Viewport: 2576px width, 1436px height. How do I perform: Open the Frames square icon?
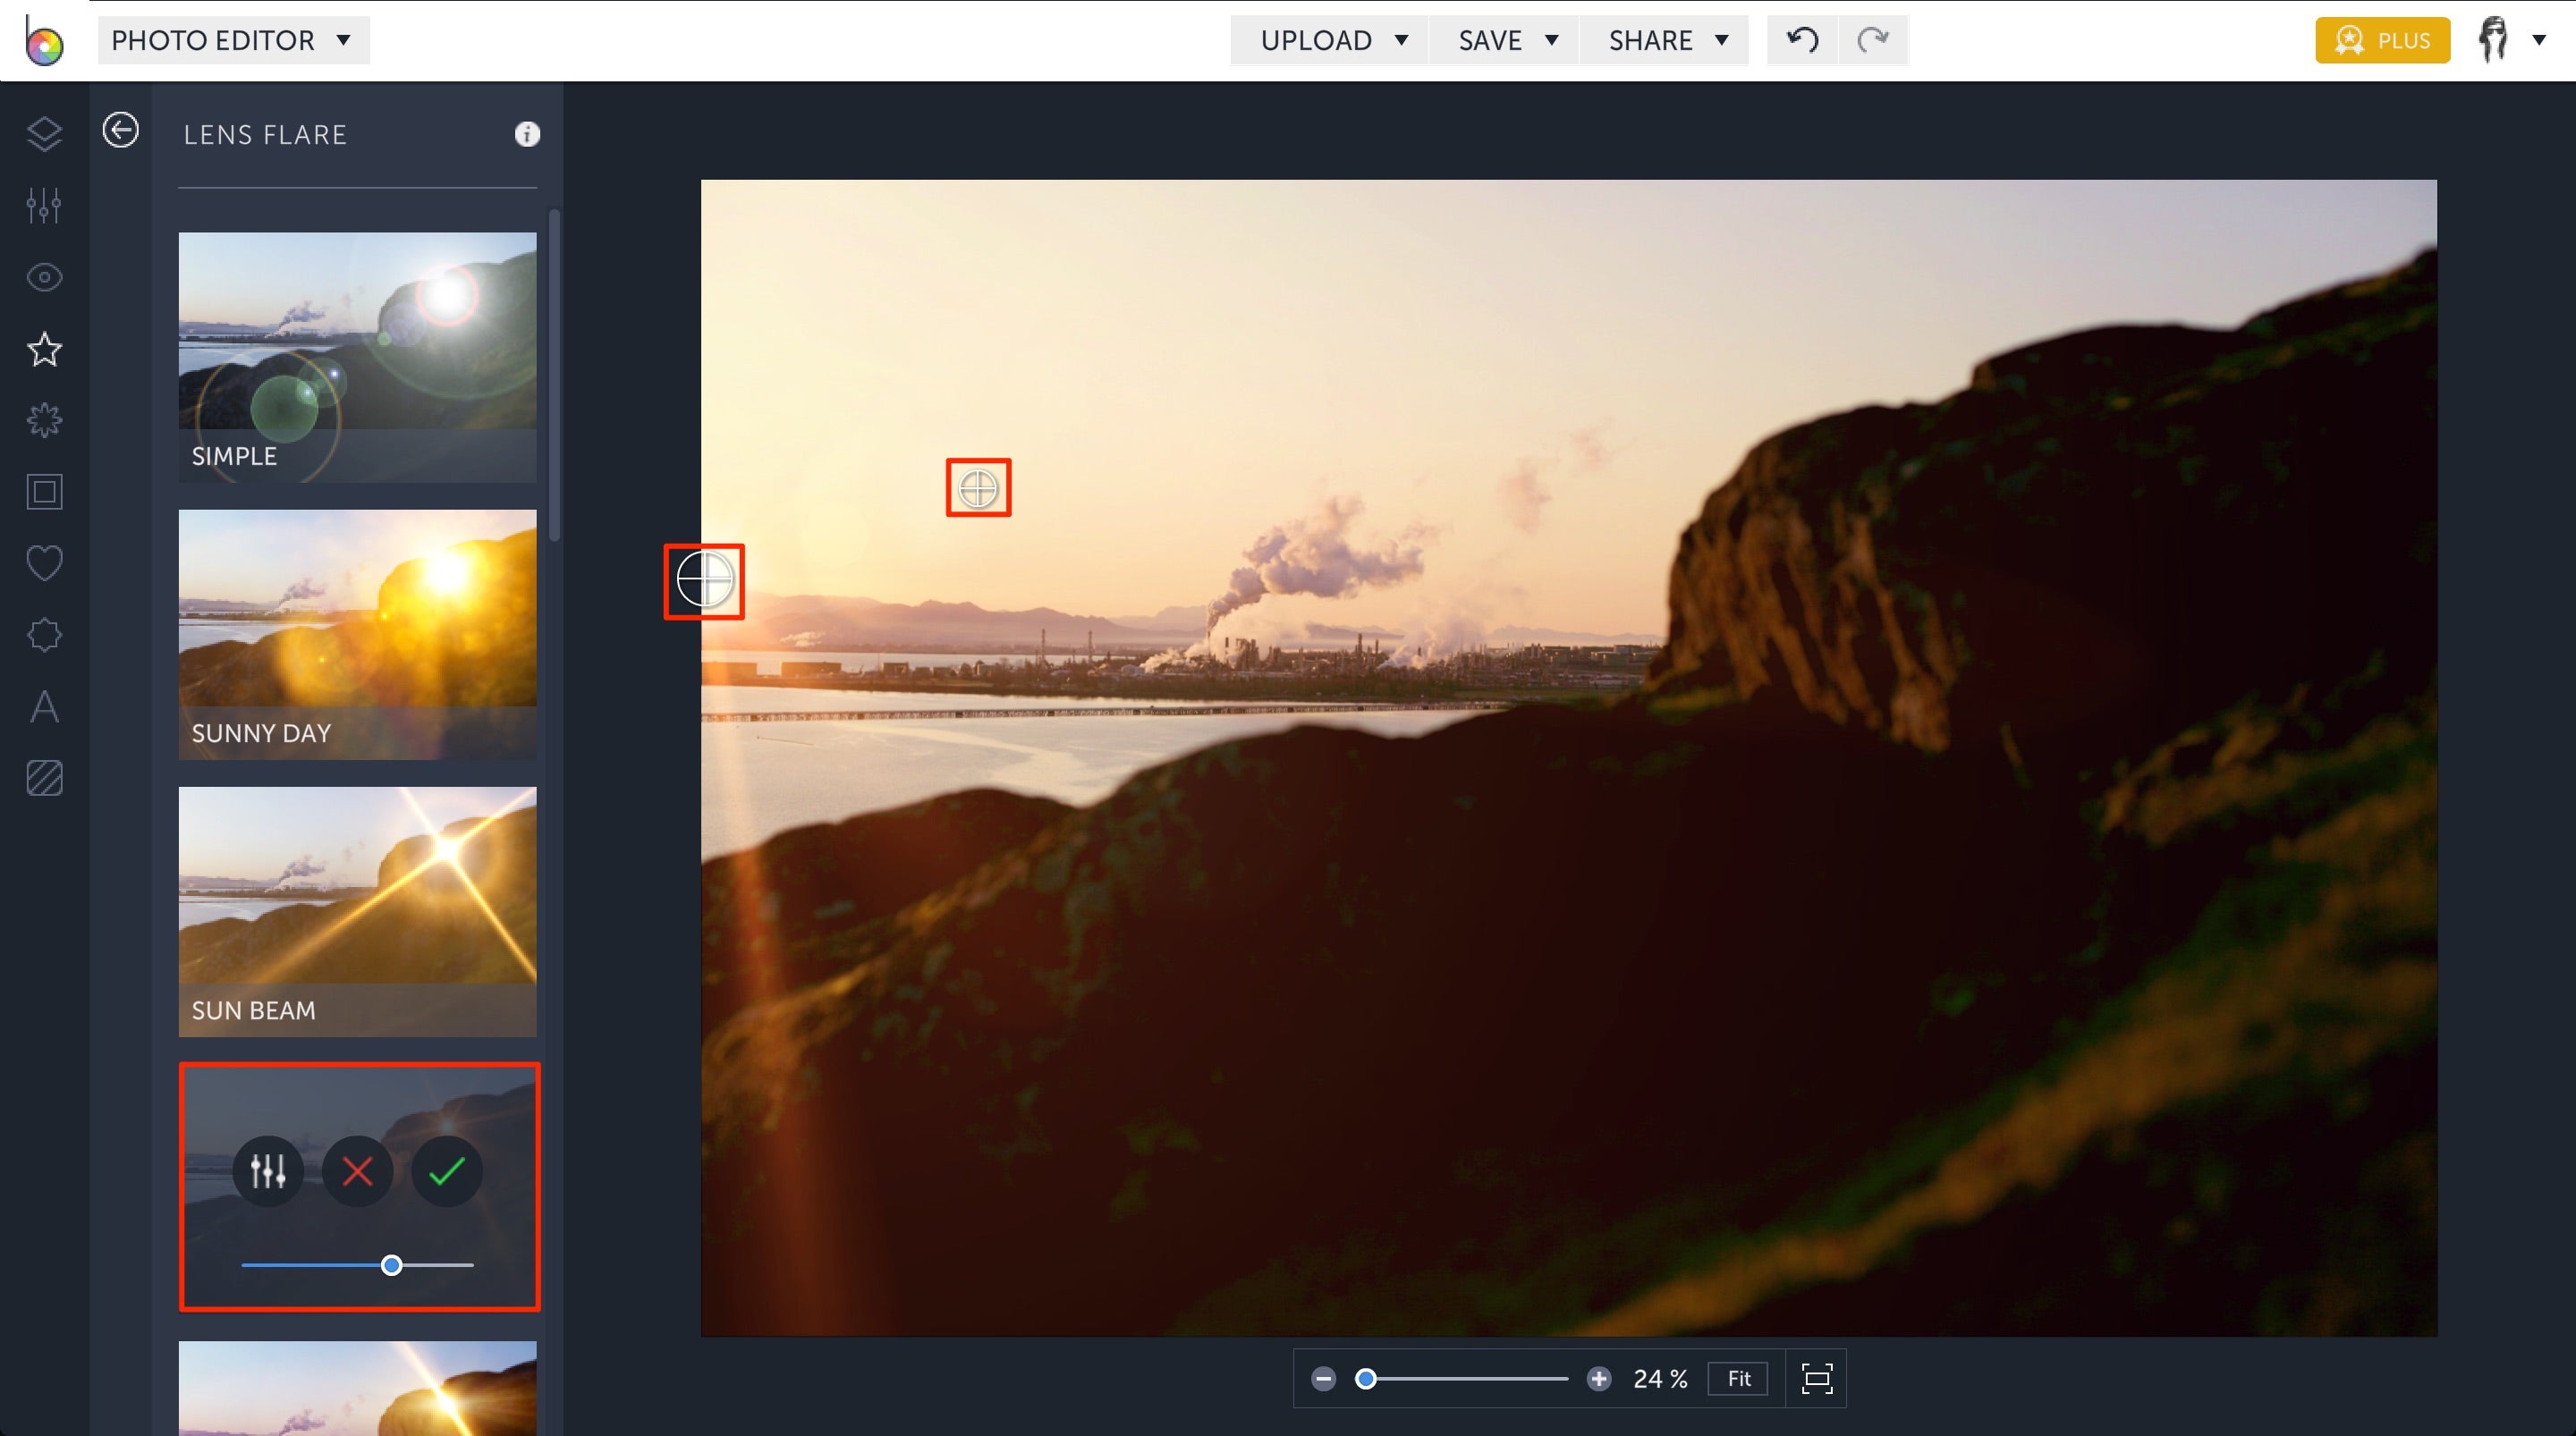click(x=44, y=492)
